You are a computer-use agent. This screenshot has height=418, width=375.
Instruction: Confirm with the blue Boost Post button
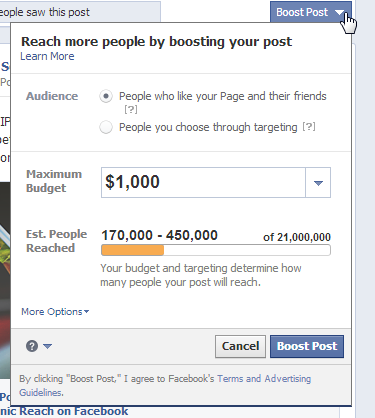pyautogui.click(x=307, y=346)
